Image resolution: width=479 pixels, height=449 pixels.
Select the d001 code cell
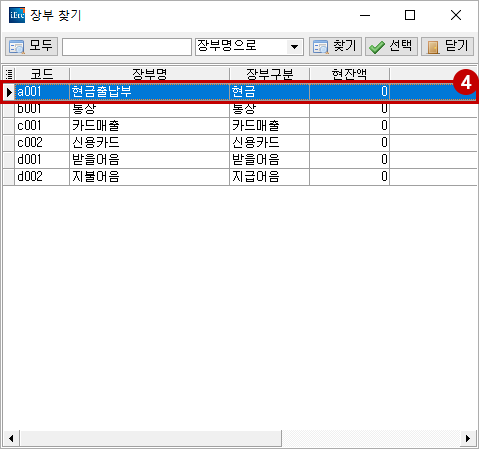[42, 160]
